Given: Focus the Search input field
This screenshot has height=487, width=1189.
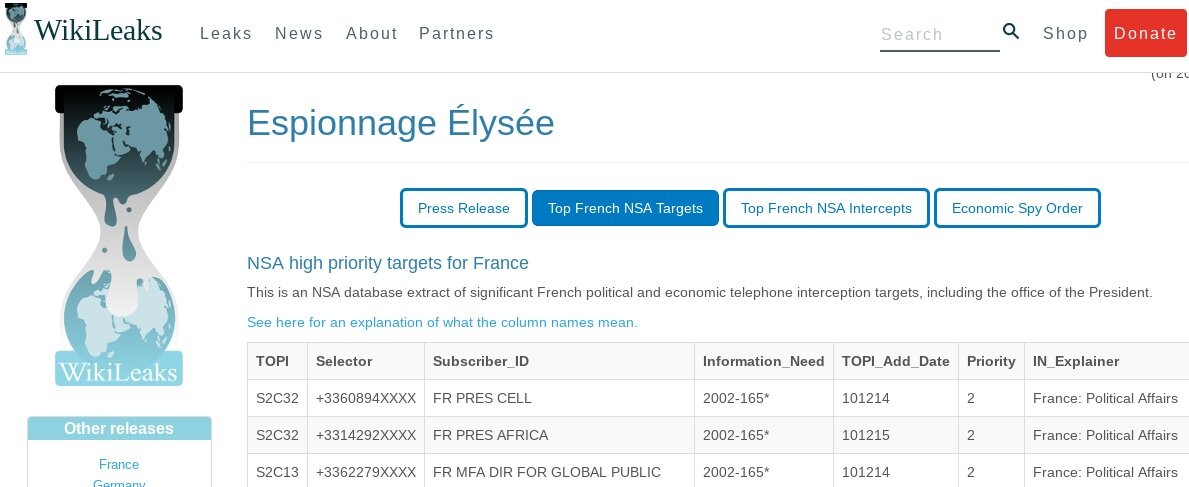Looking at the screenshot, I should (x=938, y=34).
